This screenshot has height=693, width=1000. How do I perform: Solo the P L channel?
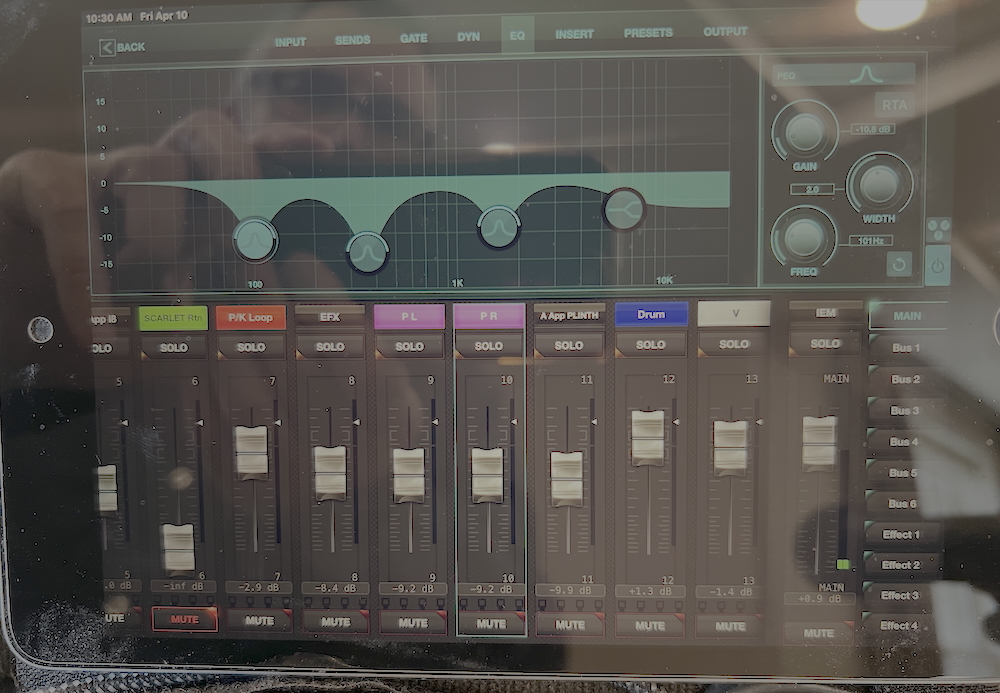click(410, 346)
